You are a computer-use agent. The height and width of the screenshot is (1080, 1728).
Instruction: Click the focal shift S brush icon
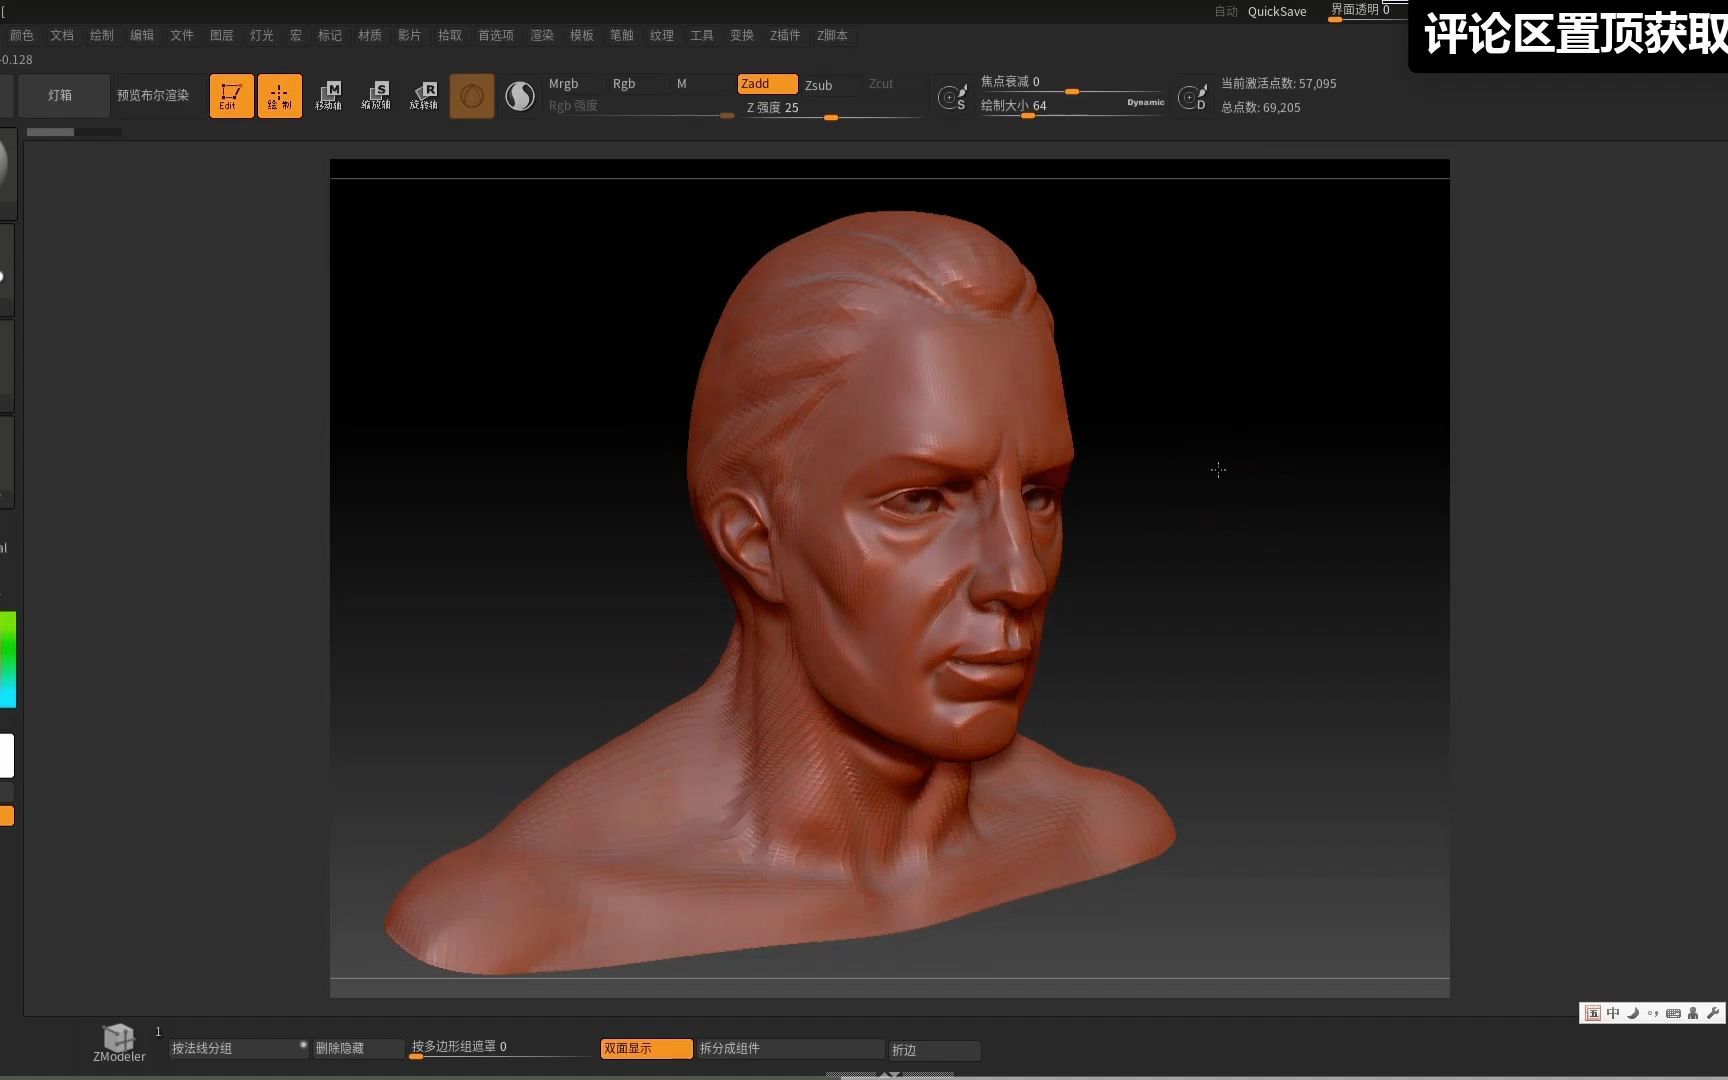[952, 97]
